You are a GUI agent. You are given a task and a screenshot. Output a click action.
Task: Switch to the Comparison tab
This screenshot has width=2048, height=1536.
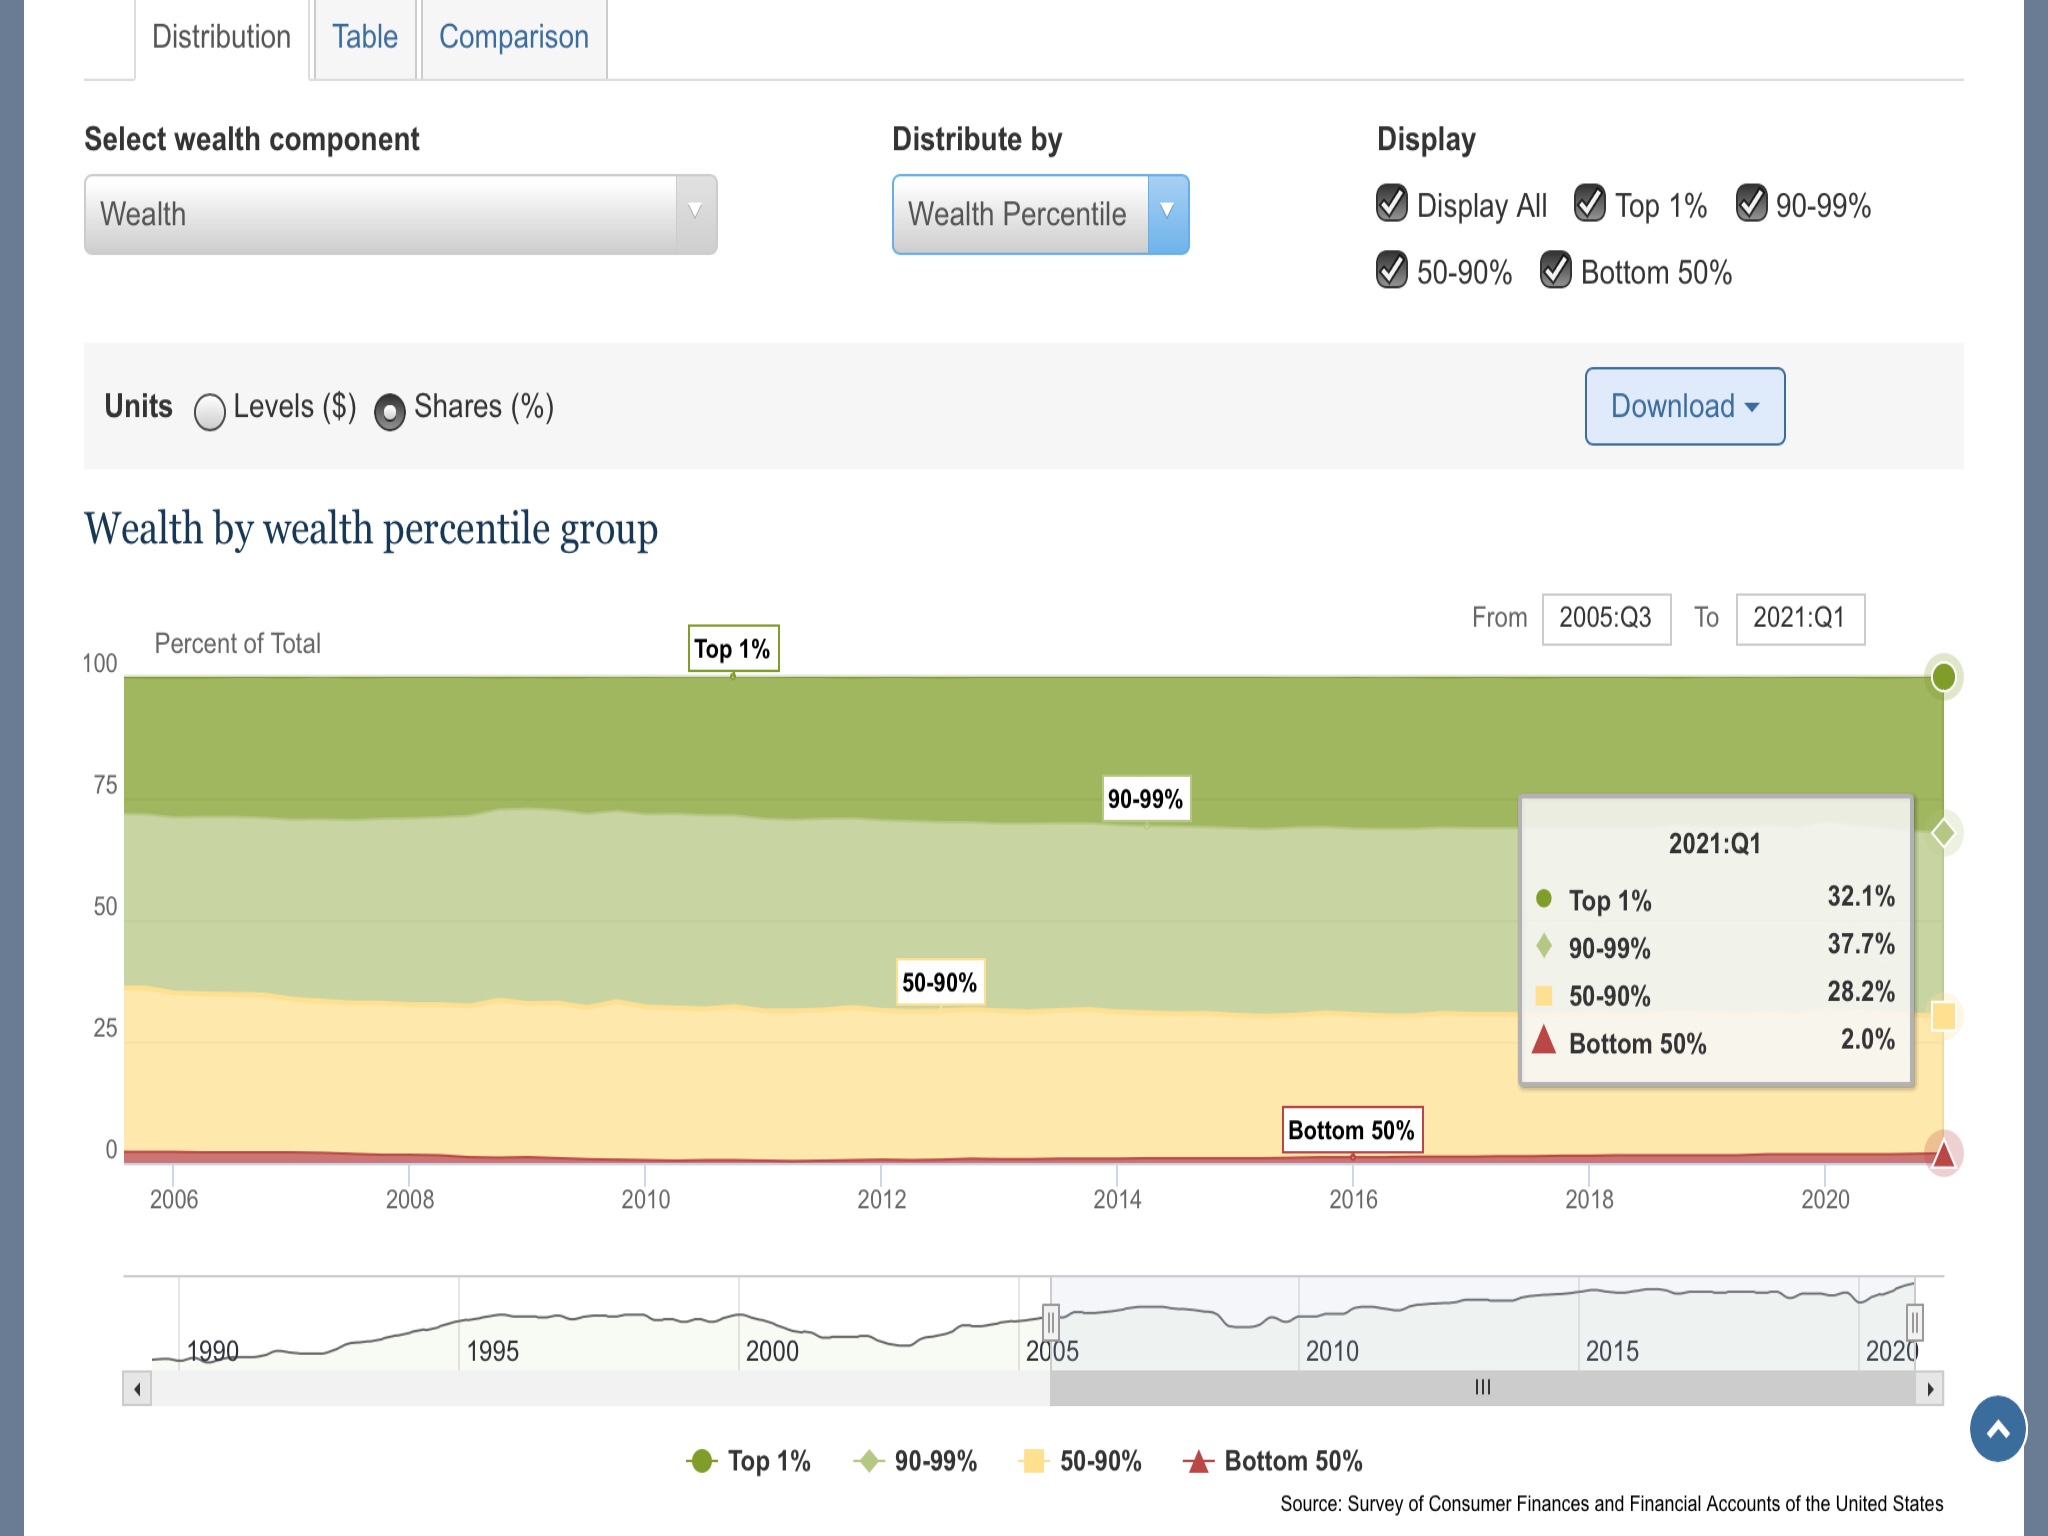(514, 38)
